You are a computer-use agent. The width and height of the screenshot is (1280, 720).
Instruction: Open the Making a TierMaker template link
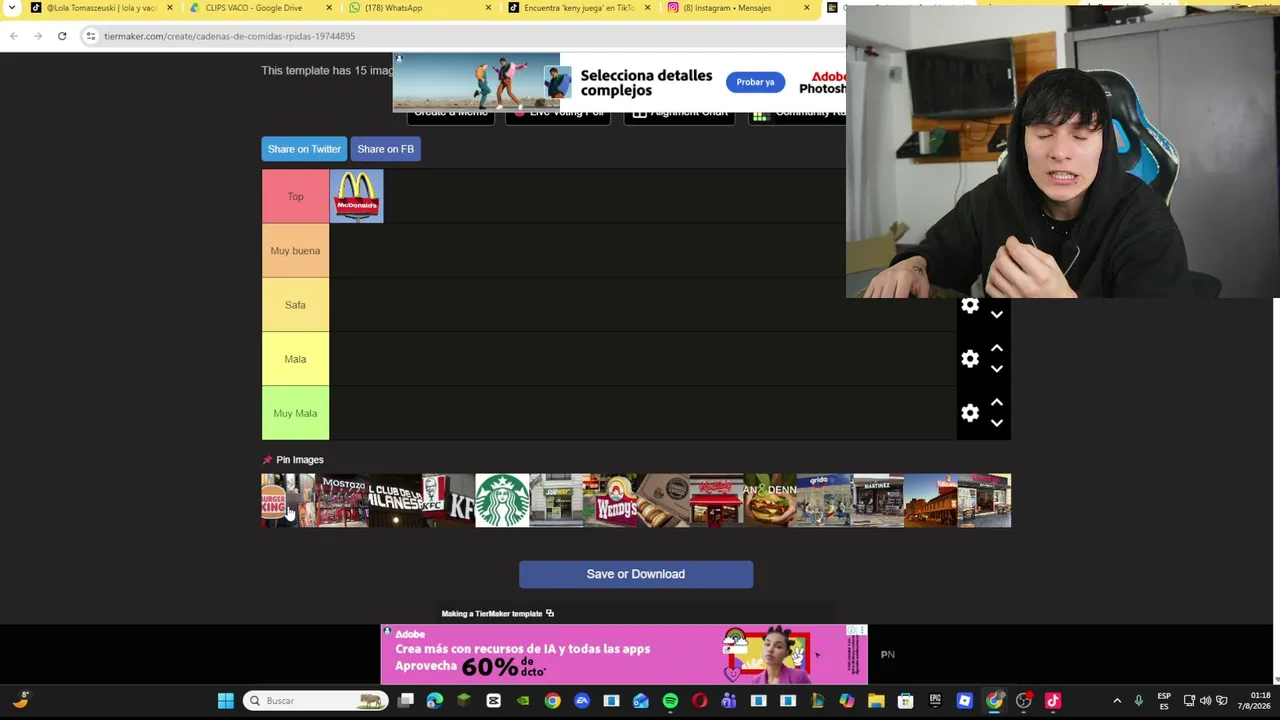coord(497,614)
